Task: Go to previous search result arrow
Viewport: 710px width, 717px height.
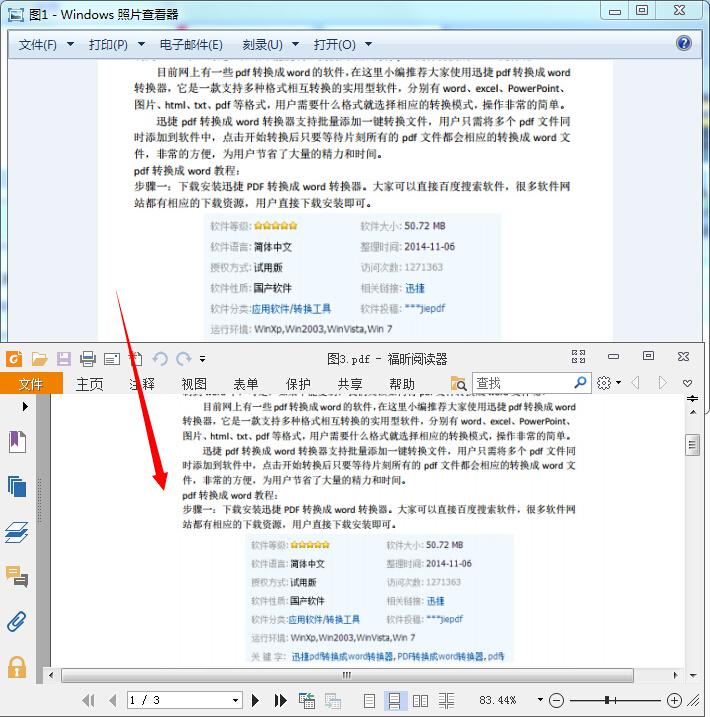Action: [635, 382]
